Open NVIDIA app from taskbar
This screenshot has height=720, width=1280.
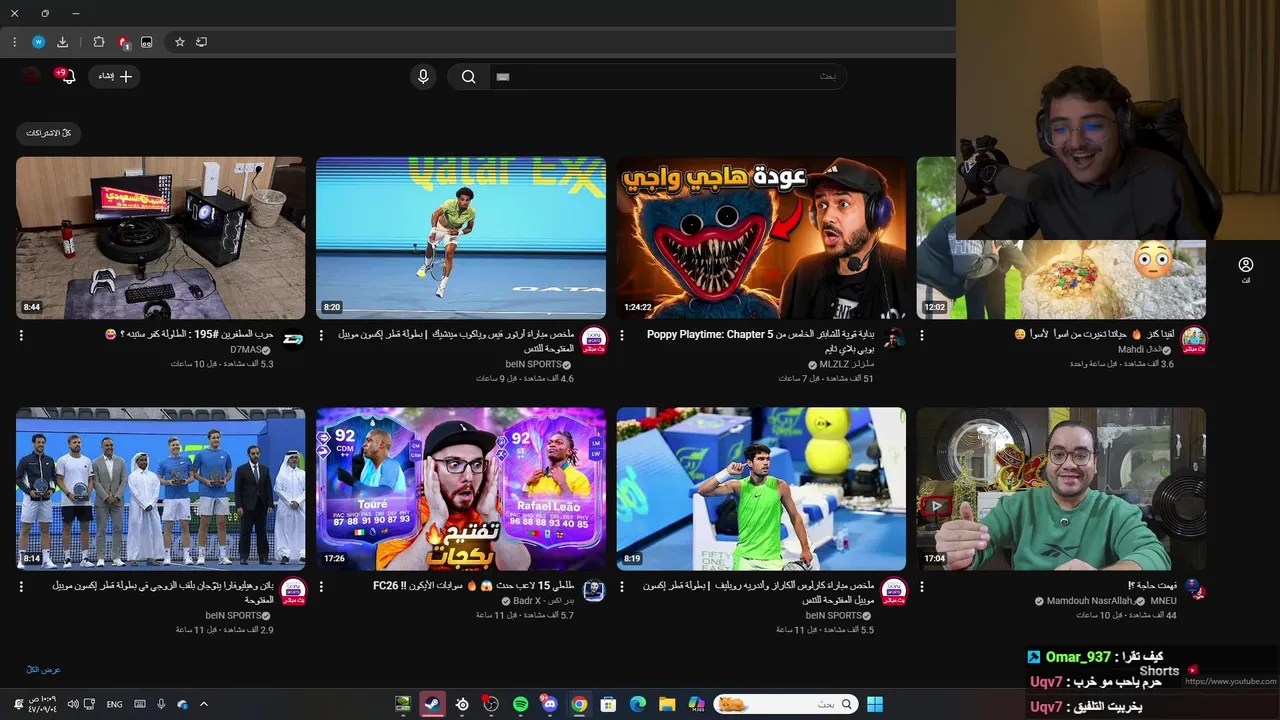403,704
